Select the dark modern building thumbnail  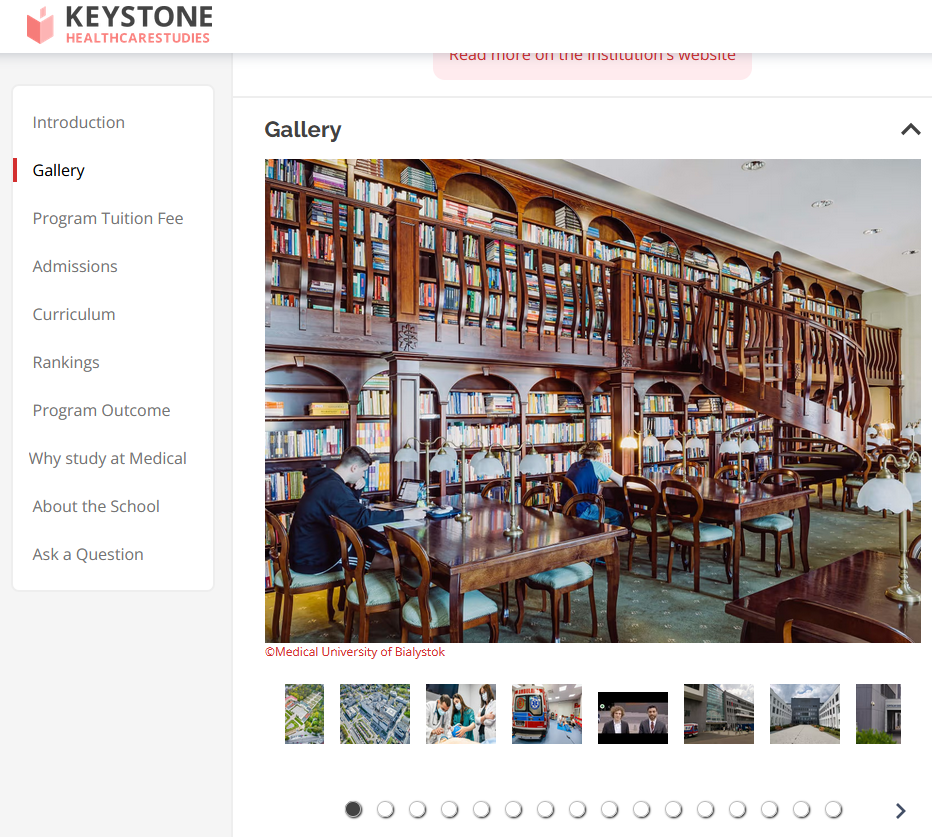coord(804,714)
